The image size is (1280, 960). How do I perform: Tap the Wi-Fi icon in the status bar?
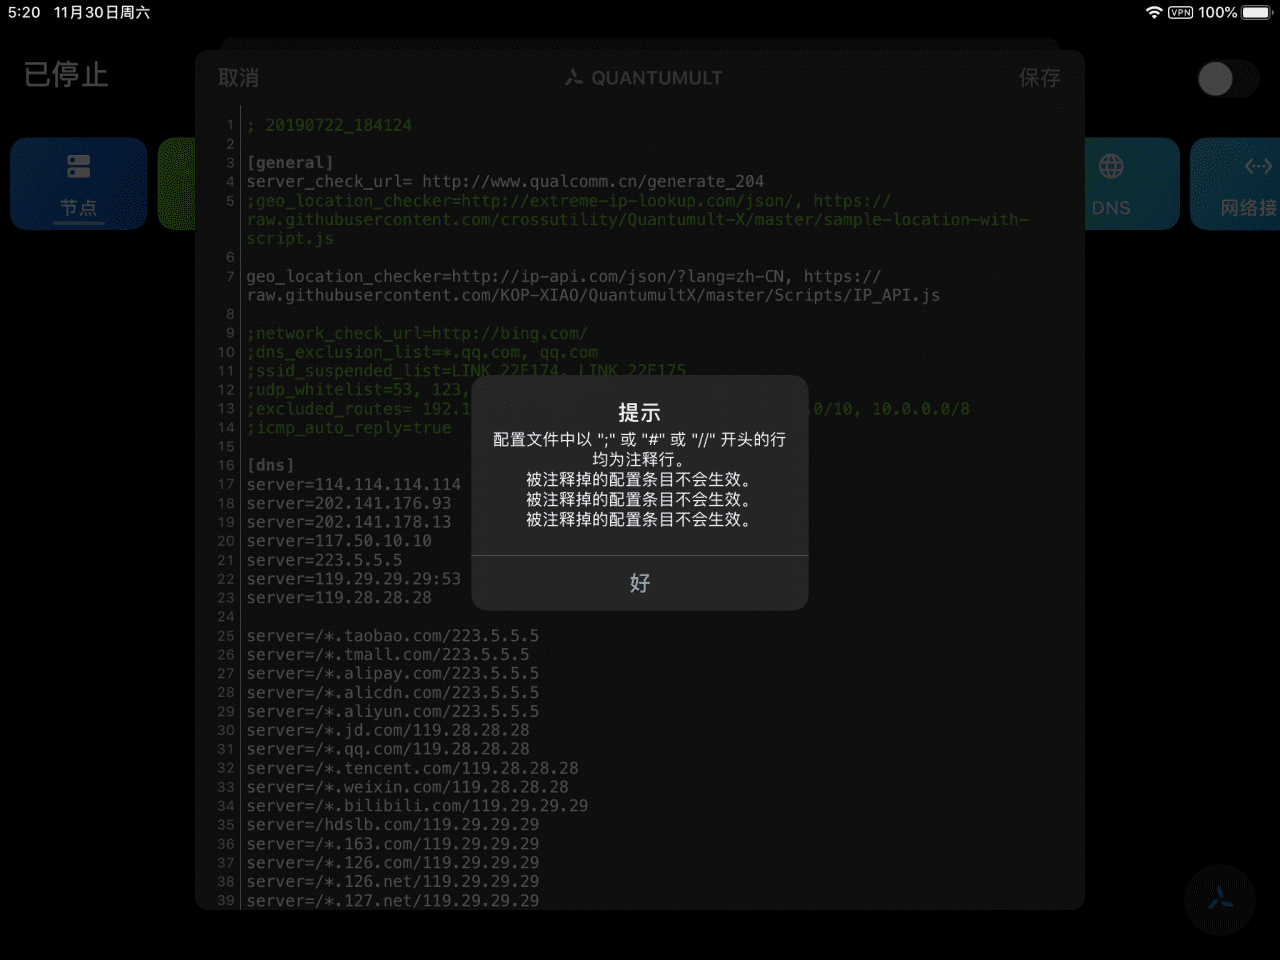1153,13
